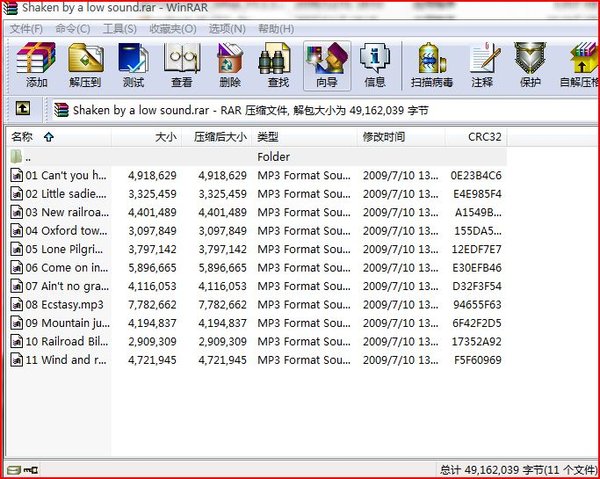Click CRC32 value 0E23B4C6

[476, 176]
